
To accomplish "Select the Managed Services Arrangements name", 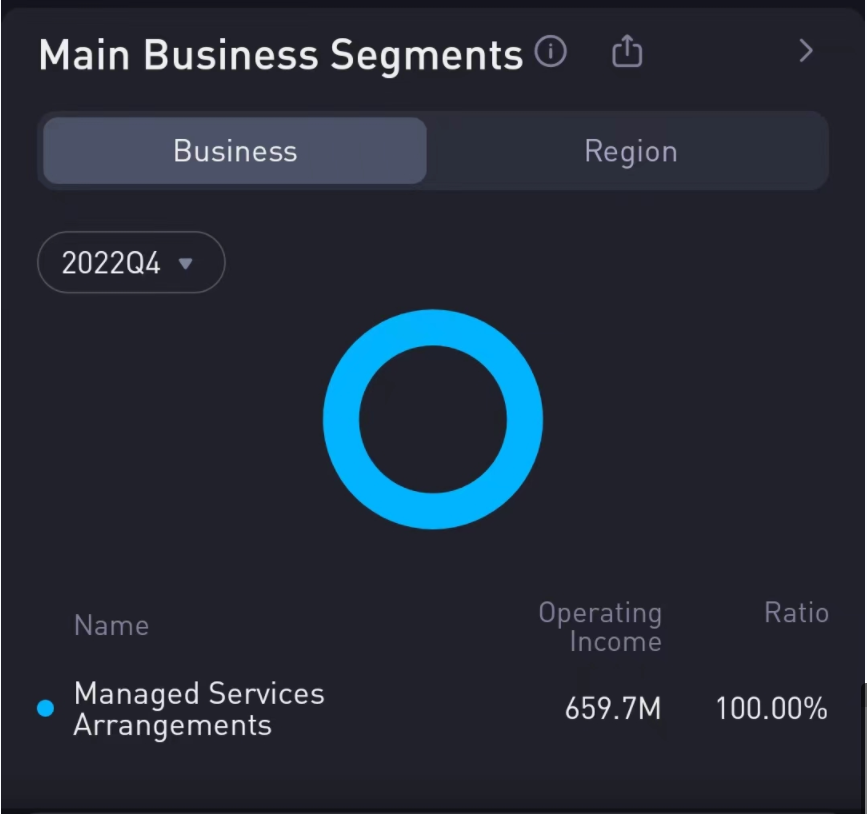I will tap(199, 709).
